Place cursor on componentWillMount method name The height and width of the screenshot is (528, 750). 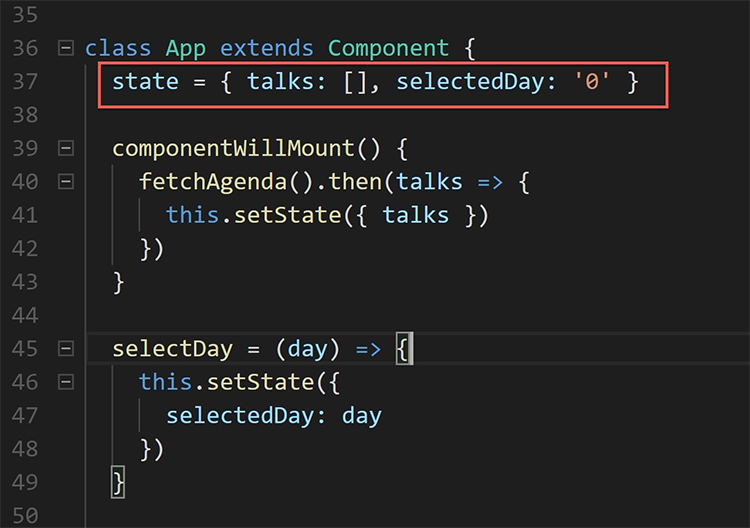click(x=234, y=148)
